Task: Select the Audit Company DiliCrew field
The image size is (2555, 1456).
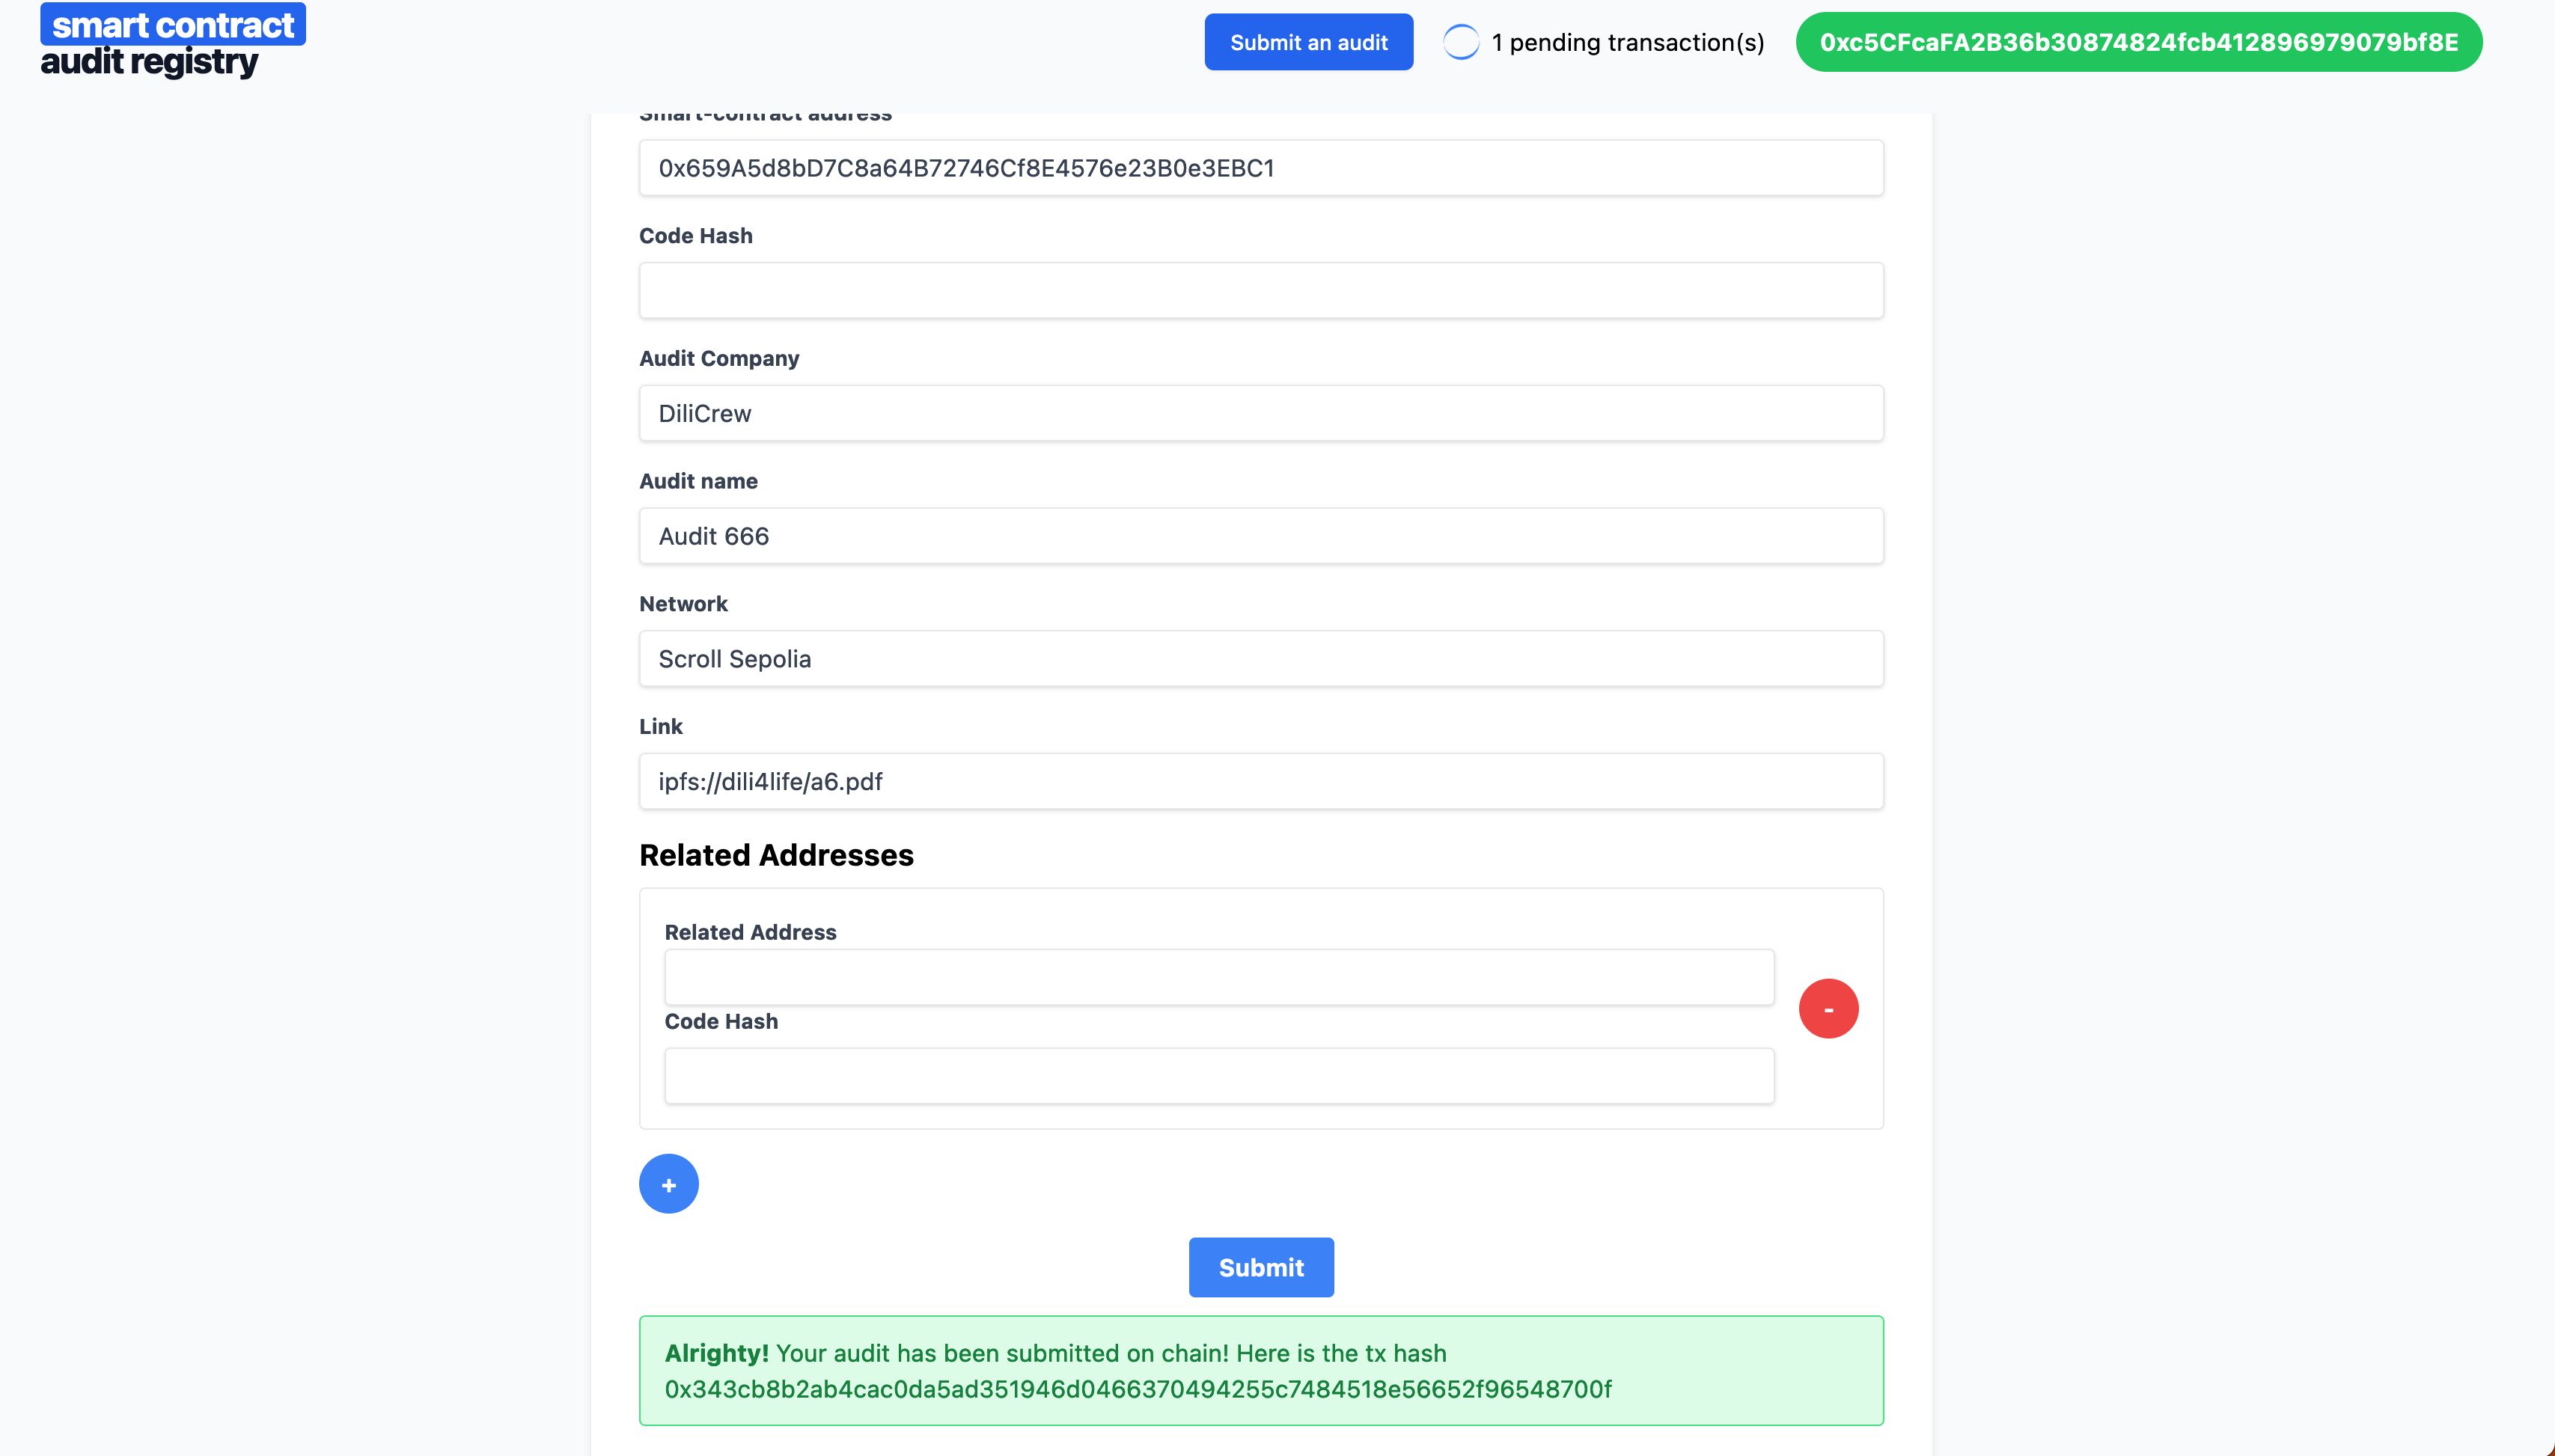Action: point(1260,412)
